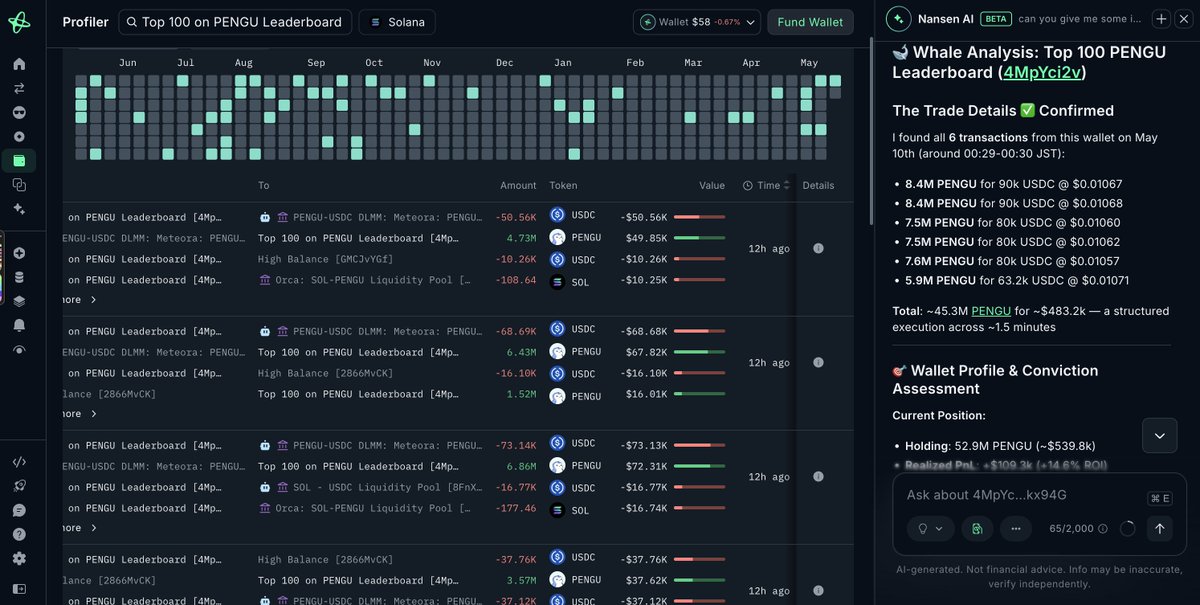1200x605 pixels.
Task: Open the lightbulb mode dropdown in chat box
Action: point(930,528)
